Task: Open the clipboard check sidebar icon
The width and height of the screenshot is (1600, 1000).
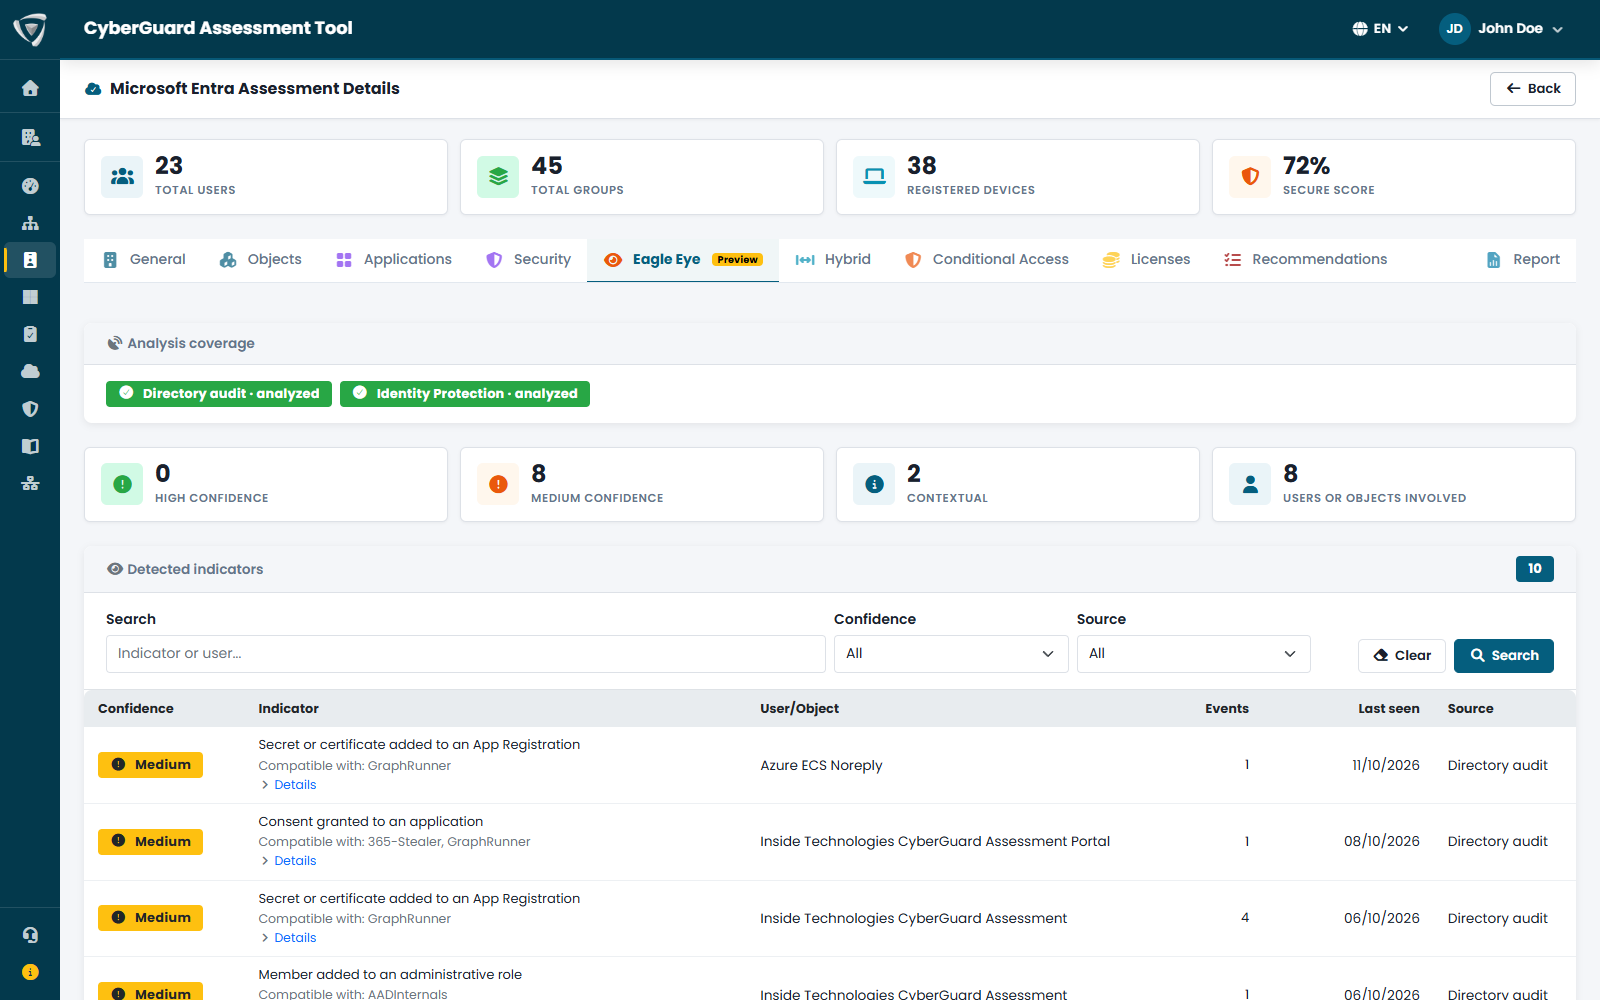Action: click(x=30, y=334)
